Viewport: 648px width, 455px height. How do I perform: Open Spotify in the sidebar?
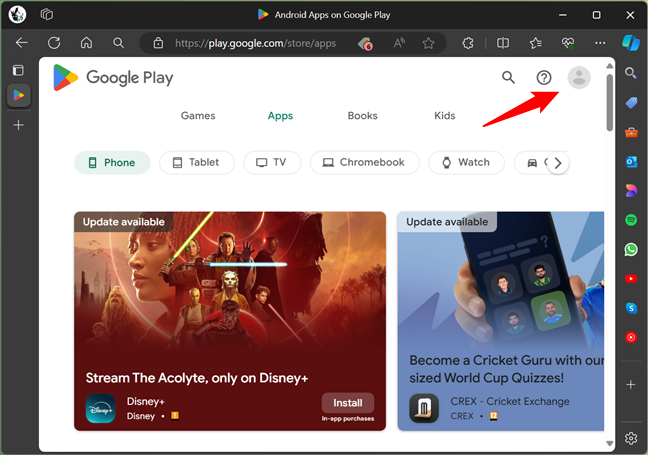(631, 220)
